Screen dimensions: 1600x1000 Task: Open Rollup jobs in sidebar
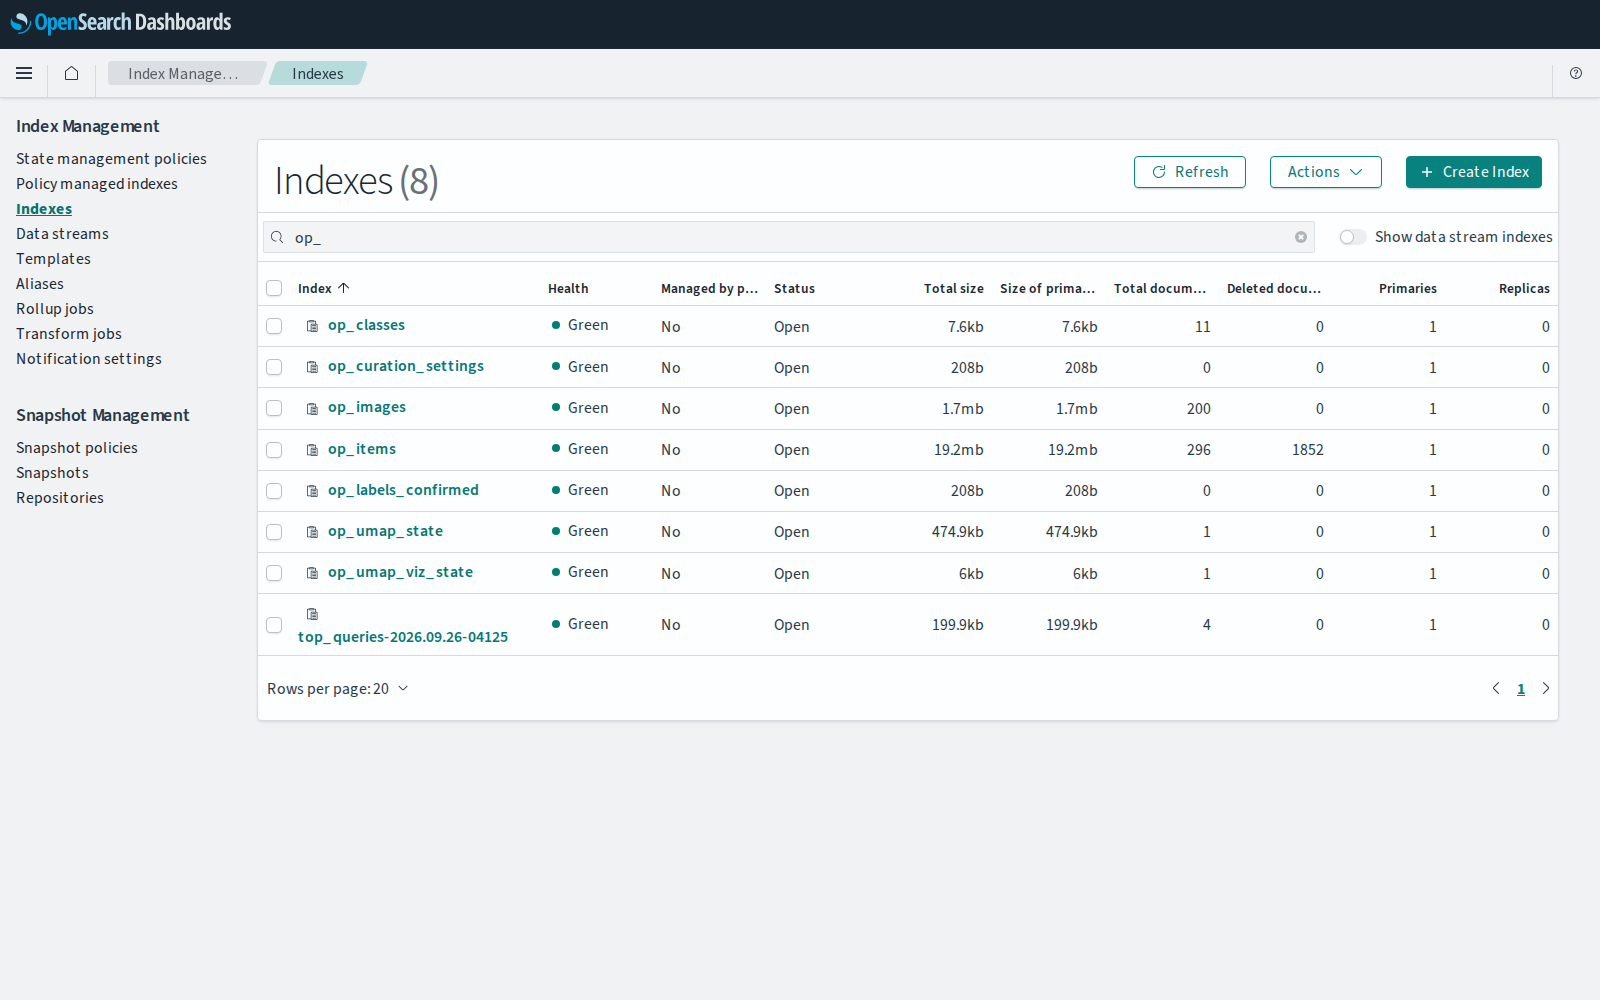click(x=55, y=309)
